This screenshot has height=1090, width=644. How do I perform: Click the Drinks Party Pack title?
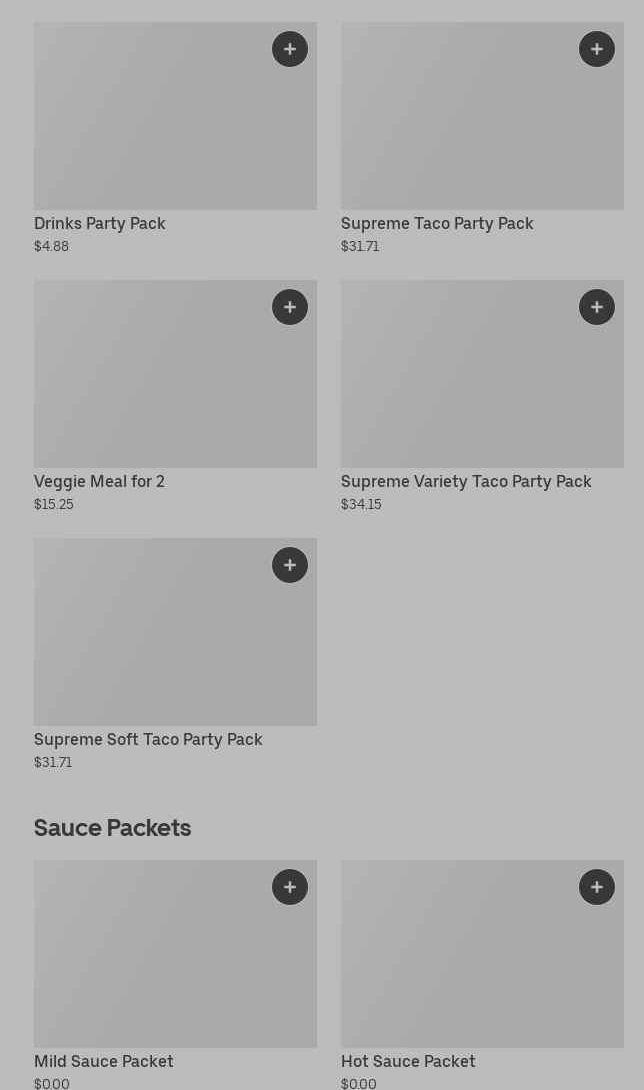tap(100, 223)
